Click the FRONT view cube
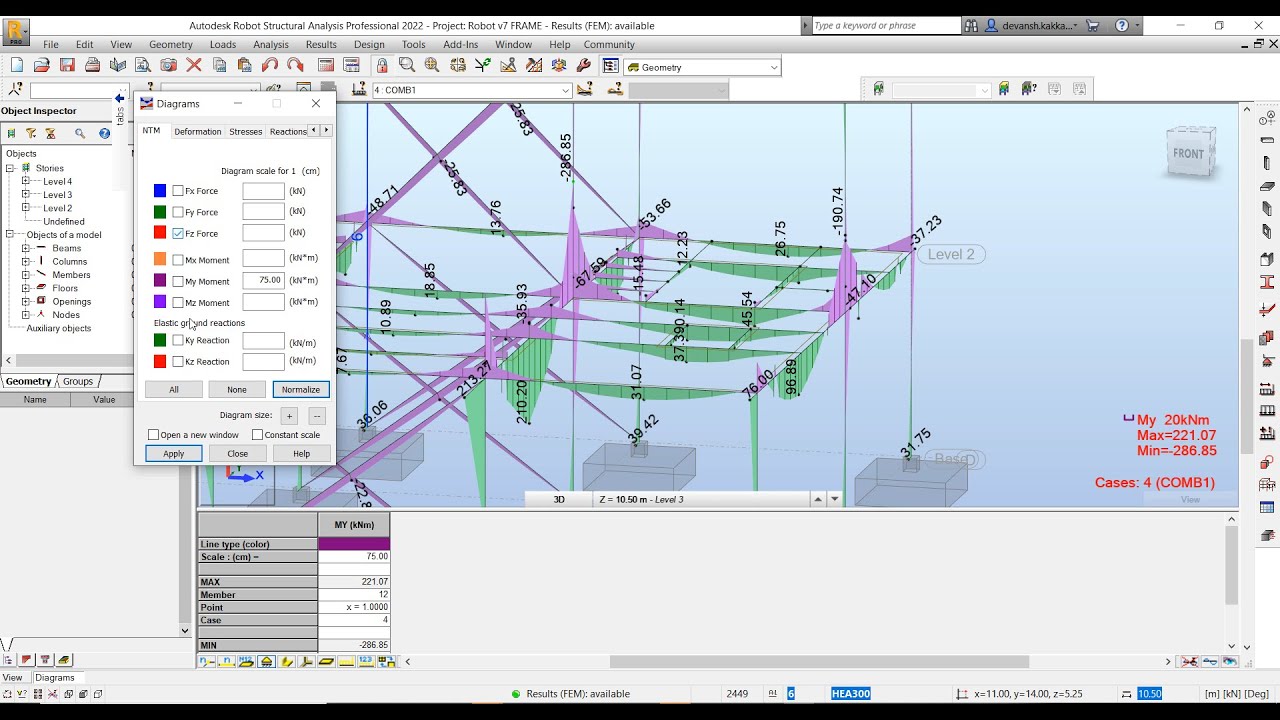The image size is (1280, 720). 1190,153
